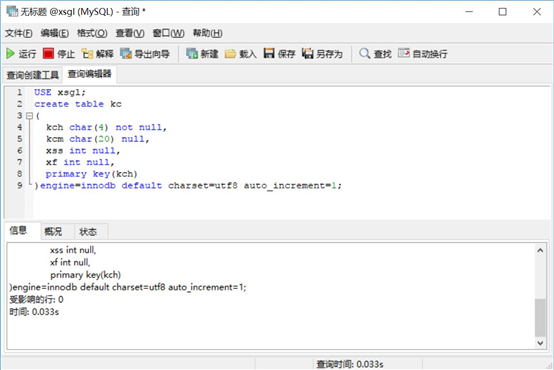Click '时间: 0.033s' message
The height and width of the screenshot is (370, 554).
(x=34, y=312)
